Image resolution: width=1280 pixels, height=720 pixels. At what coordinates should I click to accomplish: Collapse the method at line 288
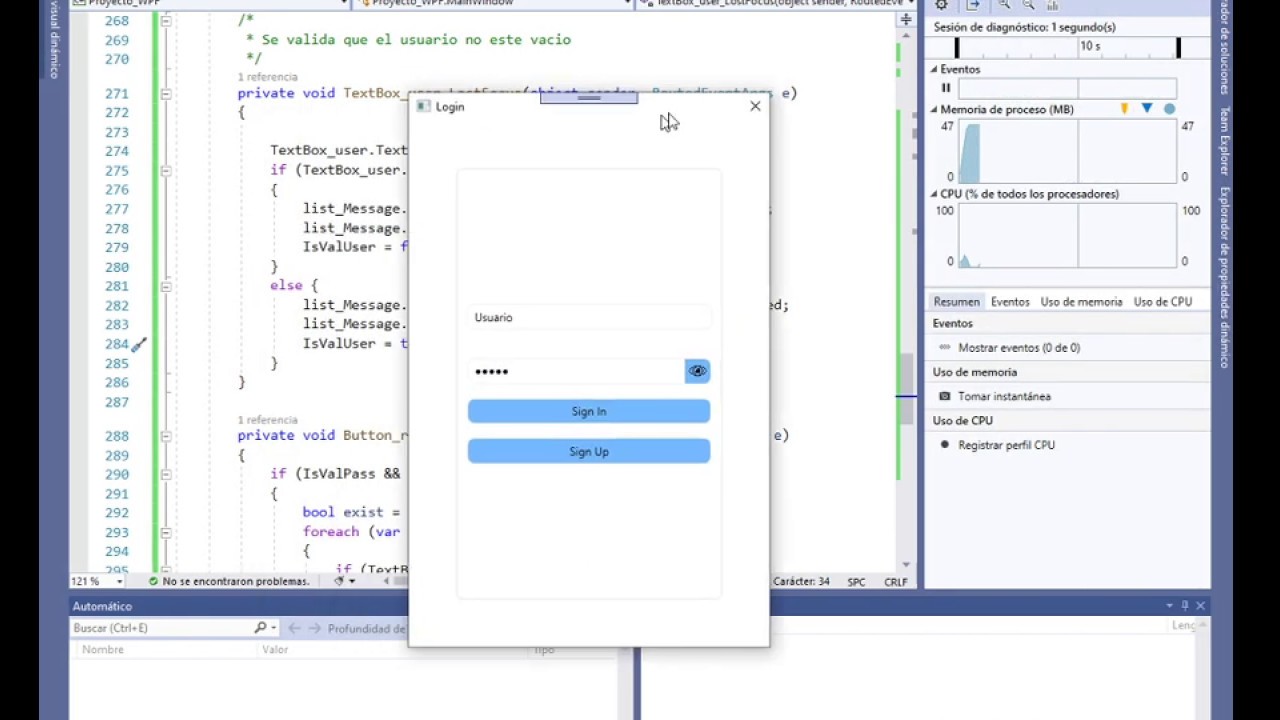[x=166, y=437]
